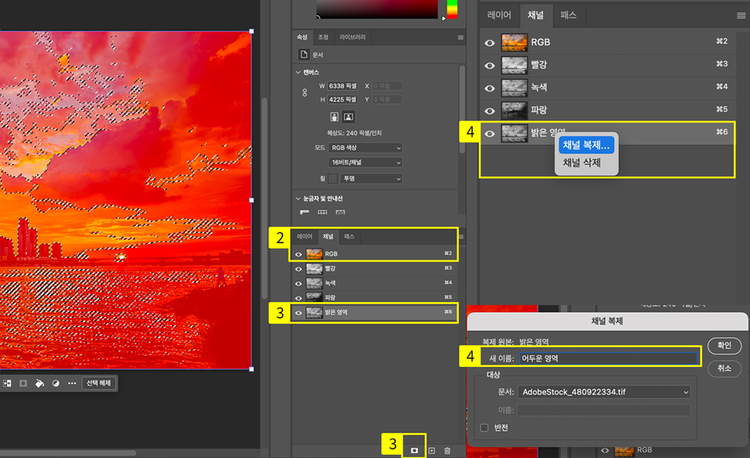Open the 문서 AdobeStock_480922334.tif dropdown

[604, 392]
